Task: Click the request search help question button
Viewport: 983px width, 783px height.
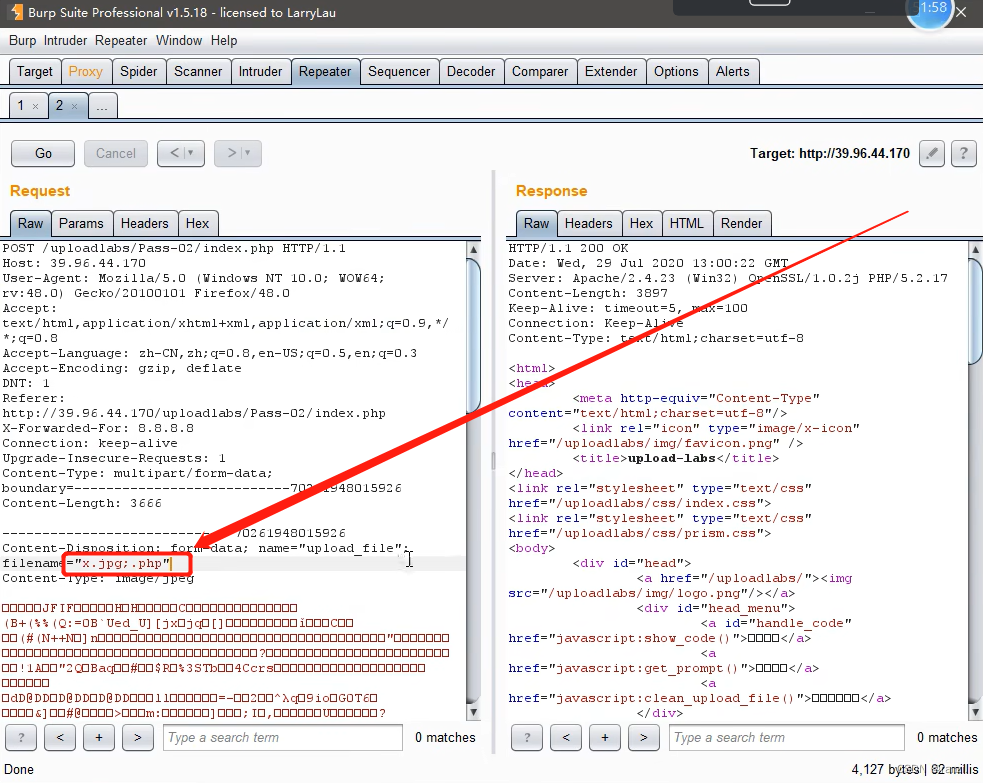Action: [x=21, y=737]
